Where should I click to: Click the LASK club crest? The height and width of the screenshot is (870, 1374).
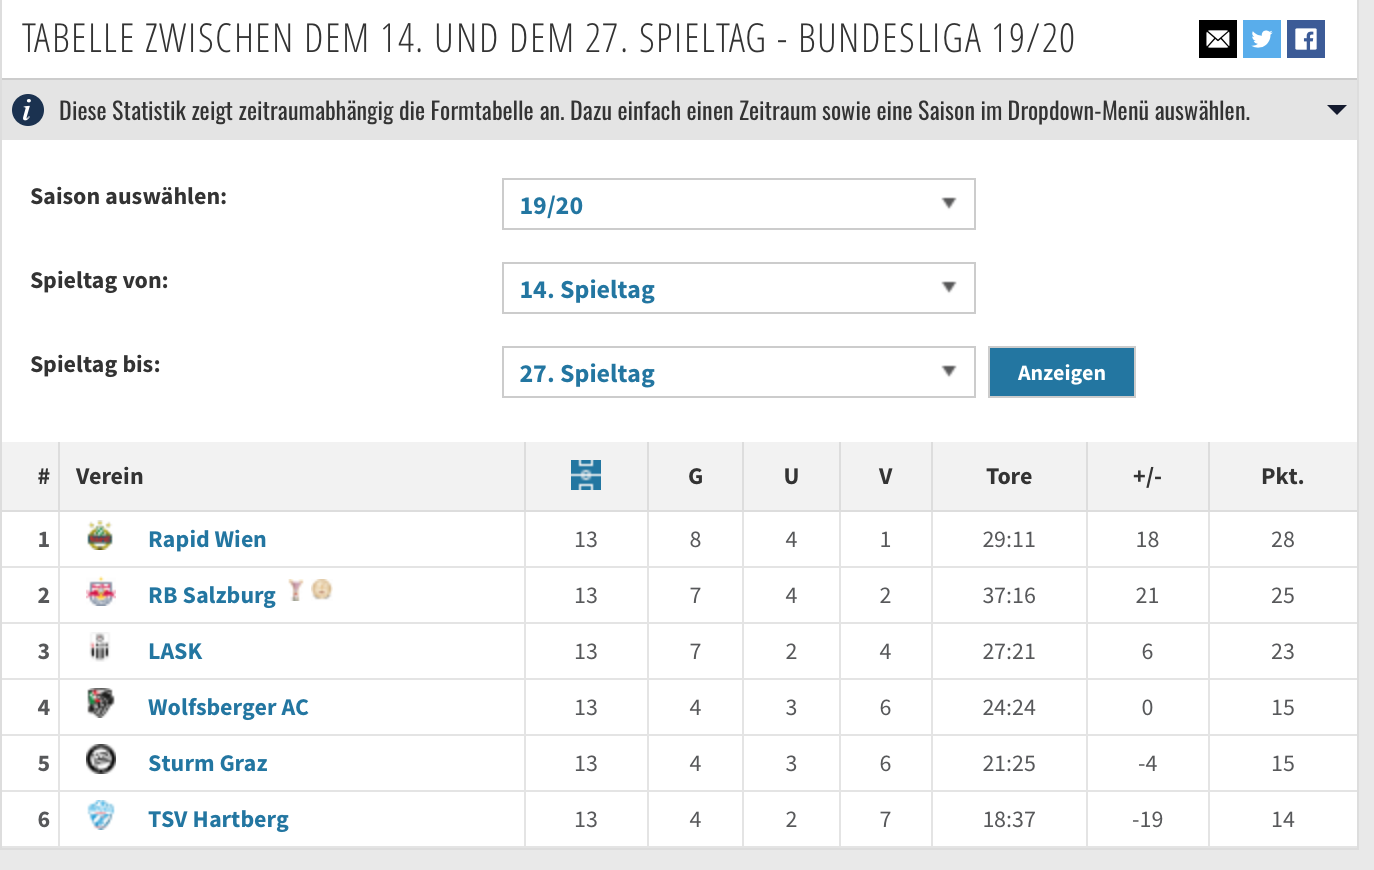[x=100, y=648]
